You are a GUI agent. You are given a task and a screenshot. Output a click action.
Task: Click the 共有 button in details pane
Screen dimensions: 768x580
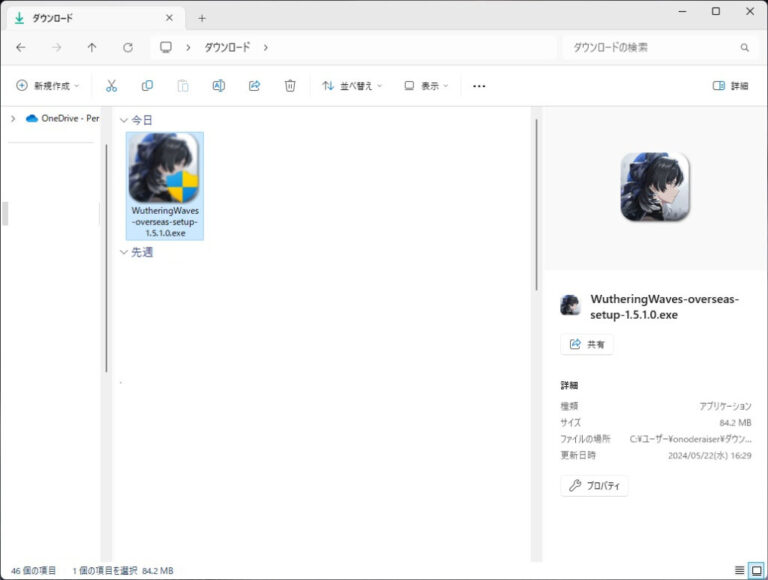pos(587,344)
